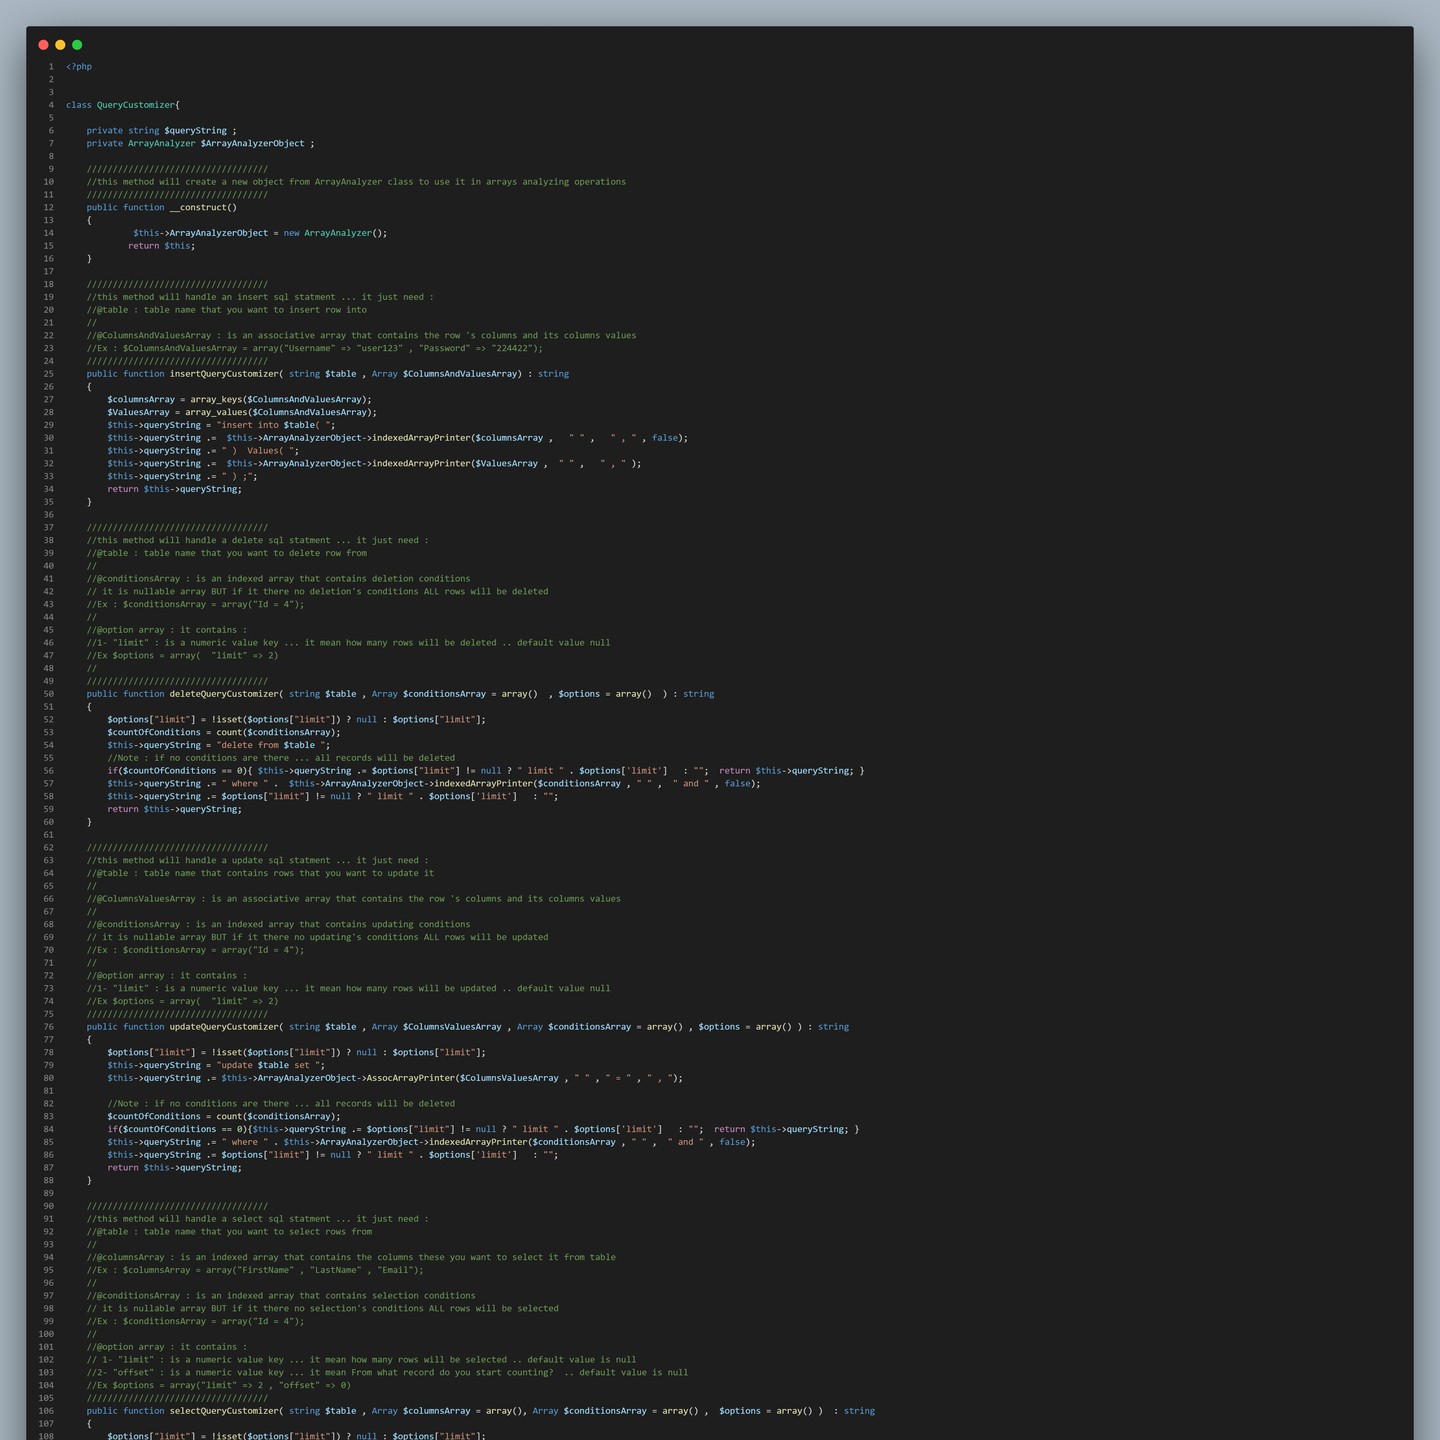Click the comment "handle a select sql statment"

coord(258,1219)
